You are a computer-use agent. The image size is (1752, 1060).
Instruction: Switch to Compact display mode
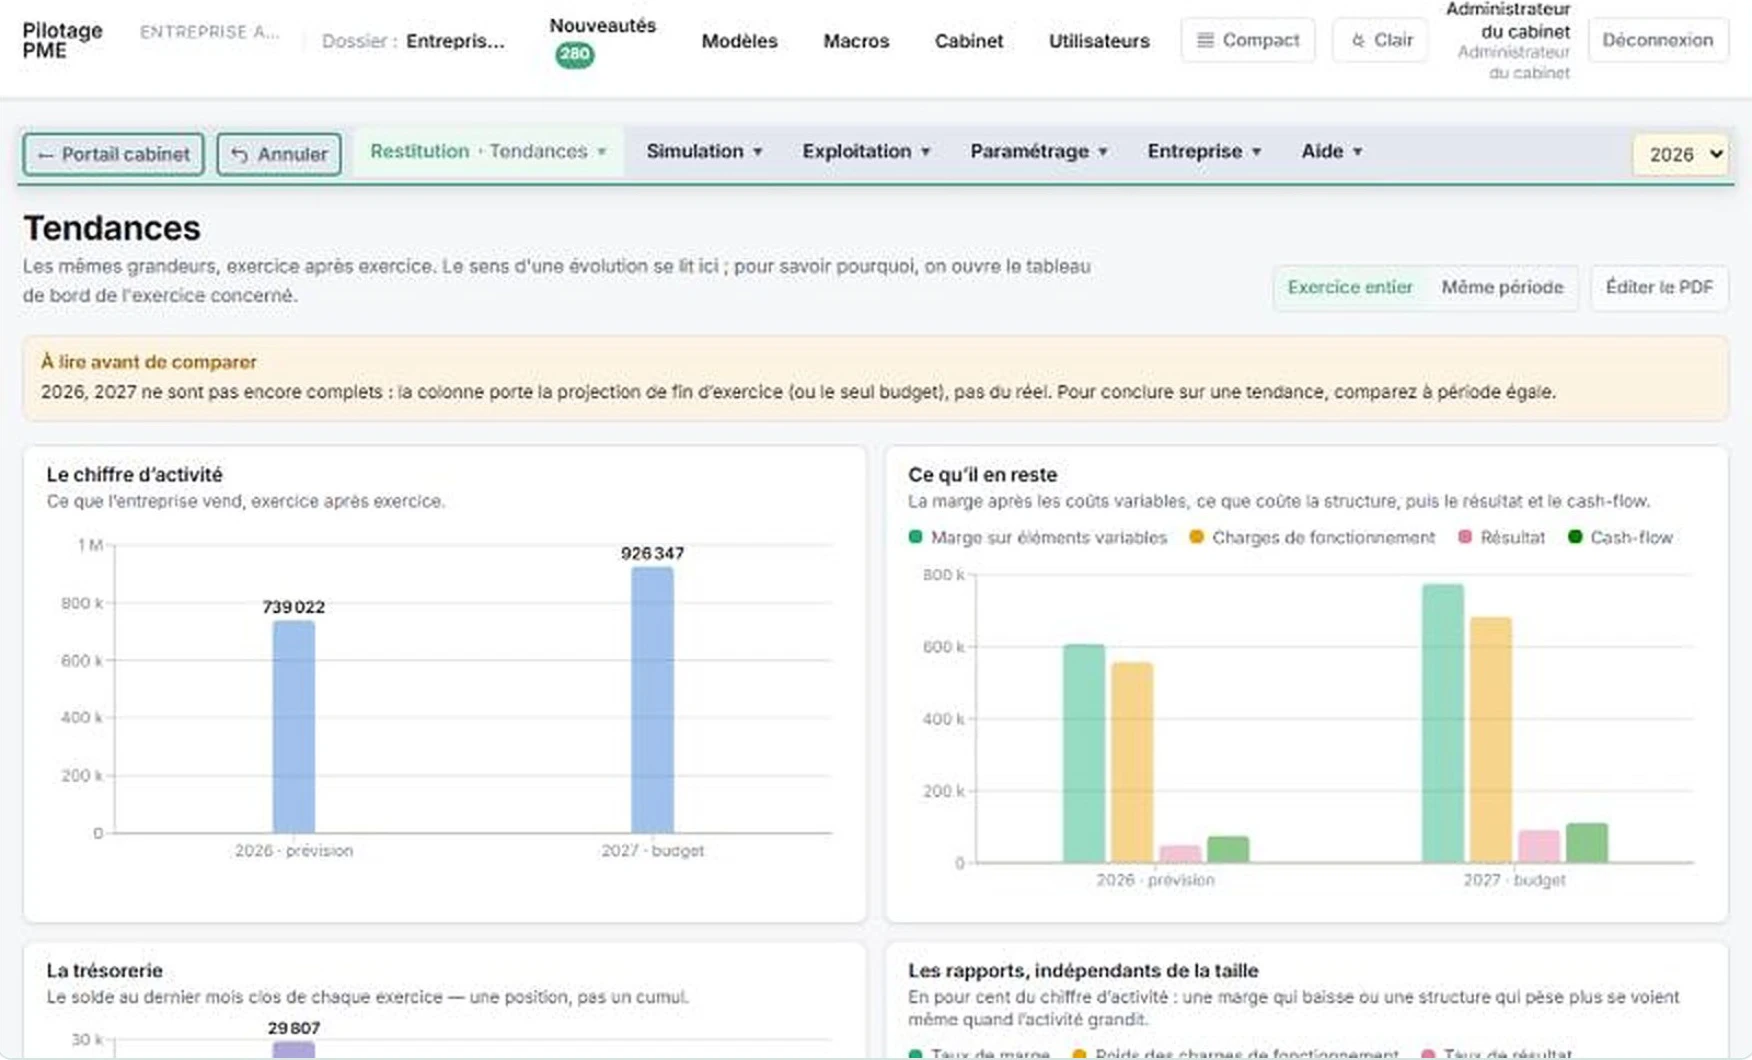click(x=1248, y=40)
